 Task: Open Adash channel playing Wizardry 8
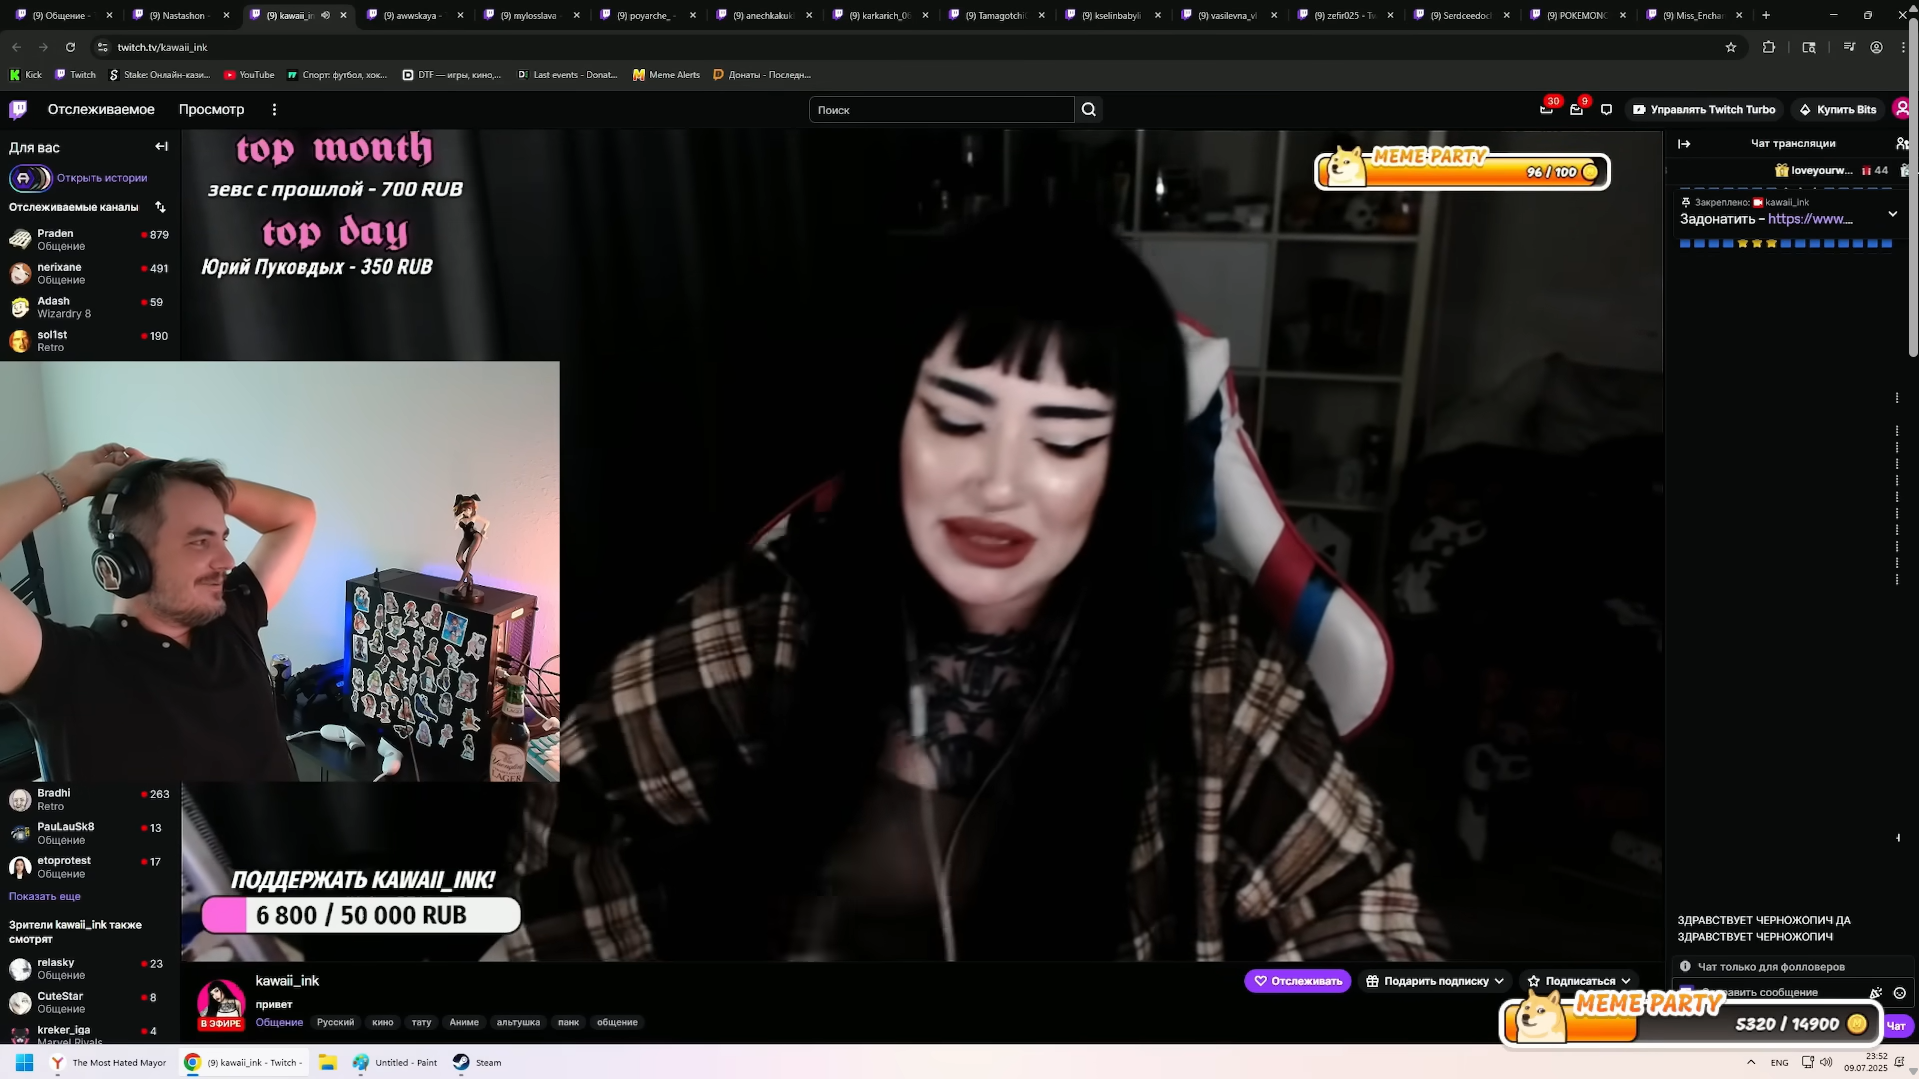tap(90, 307)
